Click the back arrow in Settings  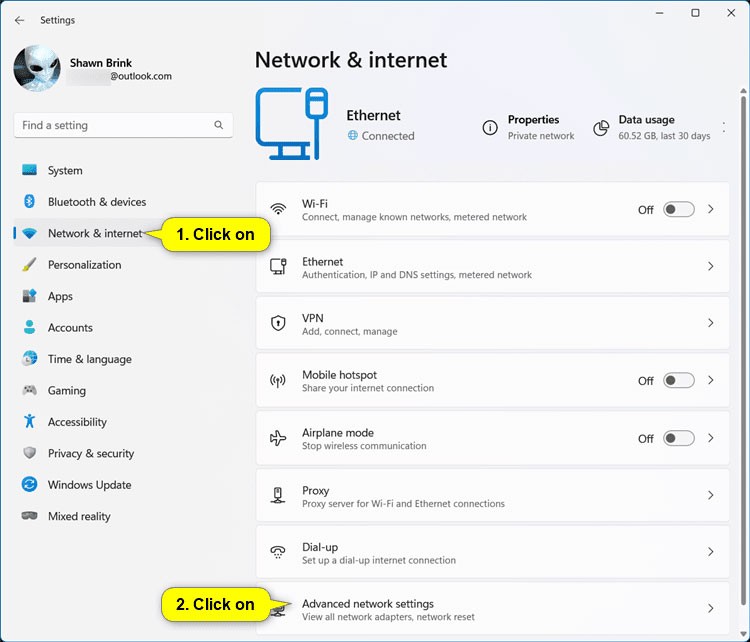[x=20, y=19]
